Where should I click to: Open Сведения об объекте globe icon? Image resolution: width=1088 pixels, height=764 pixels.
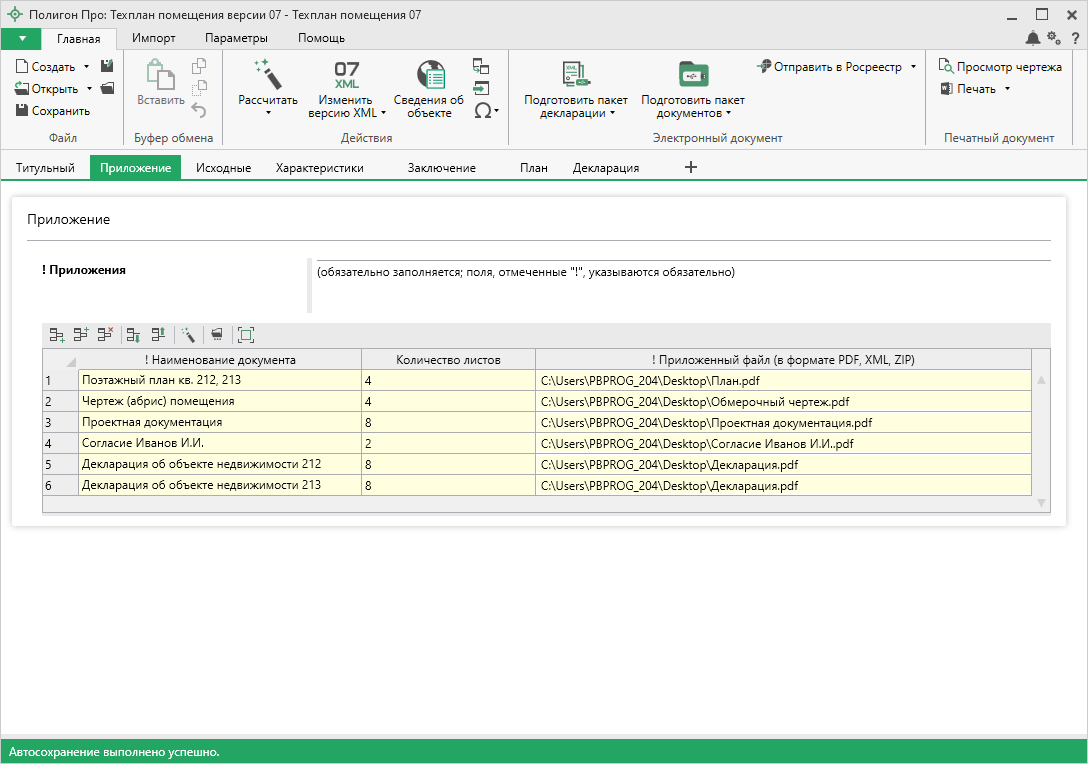[429, 76]
